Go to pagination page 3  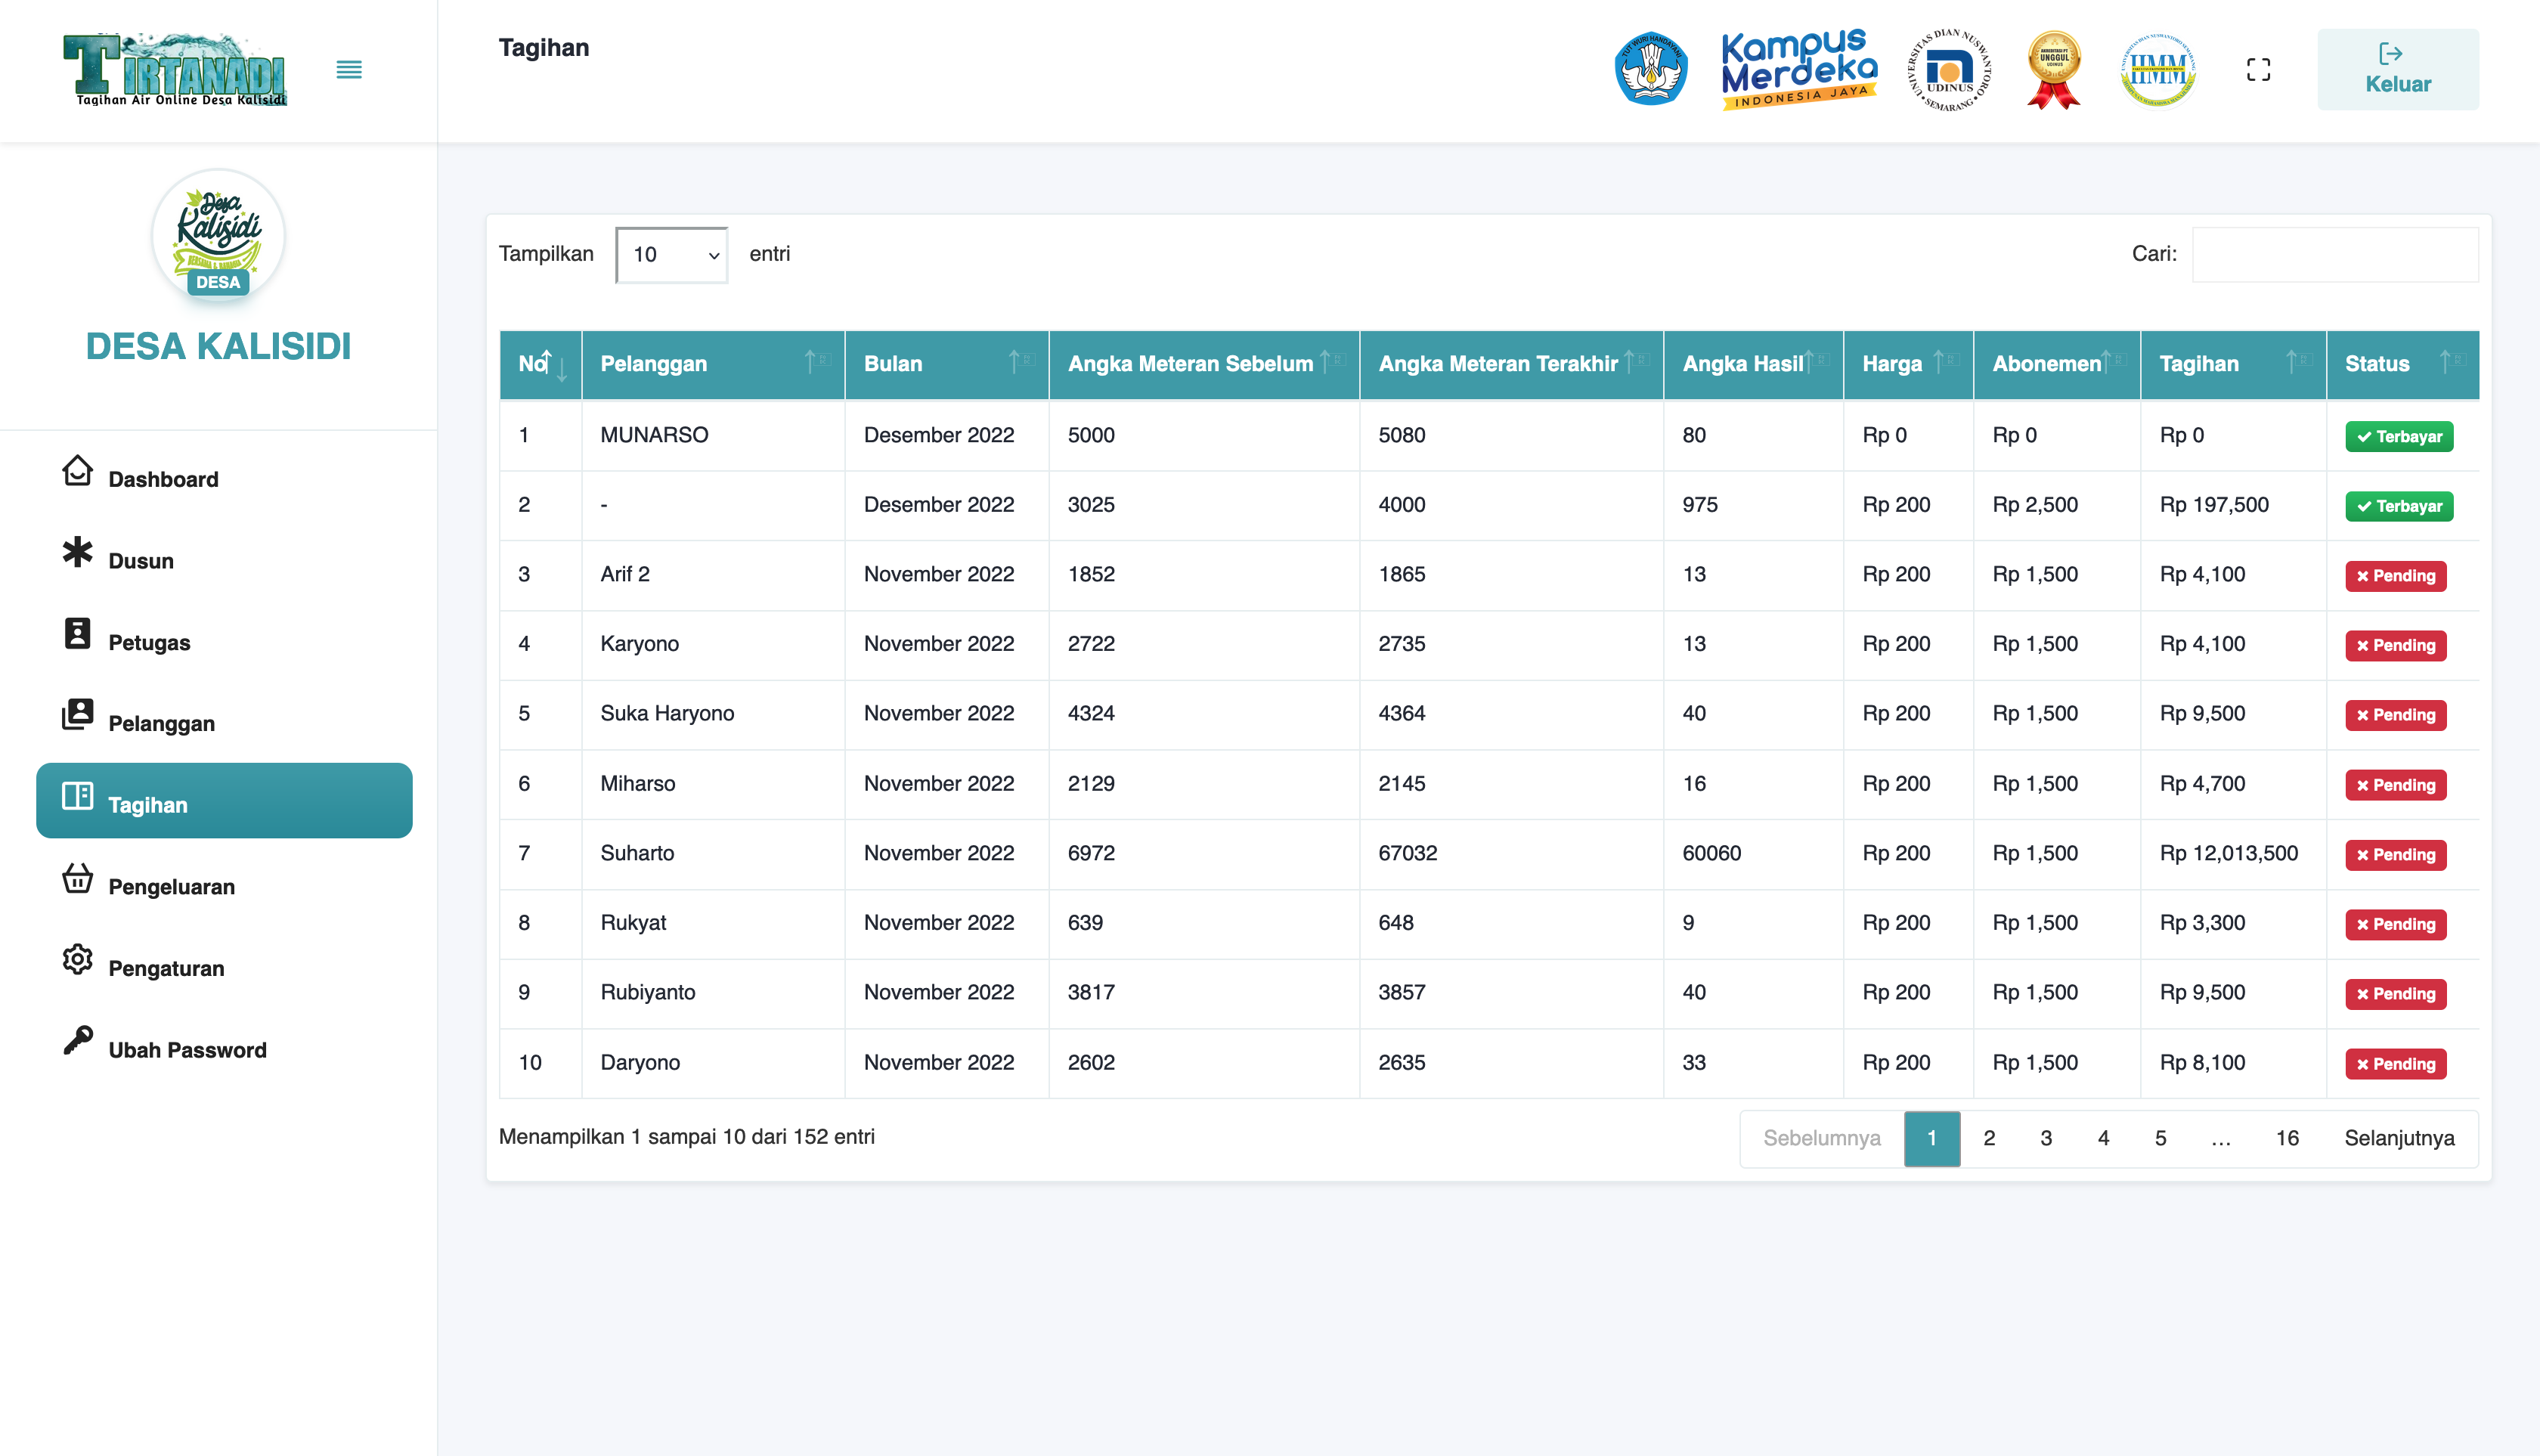(x=2045, y=1138)
